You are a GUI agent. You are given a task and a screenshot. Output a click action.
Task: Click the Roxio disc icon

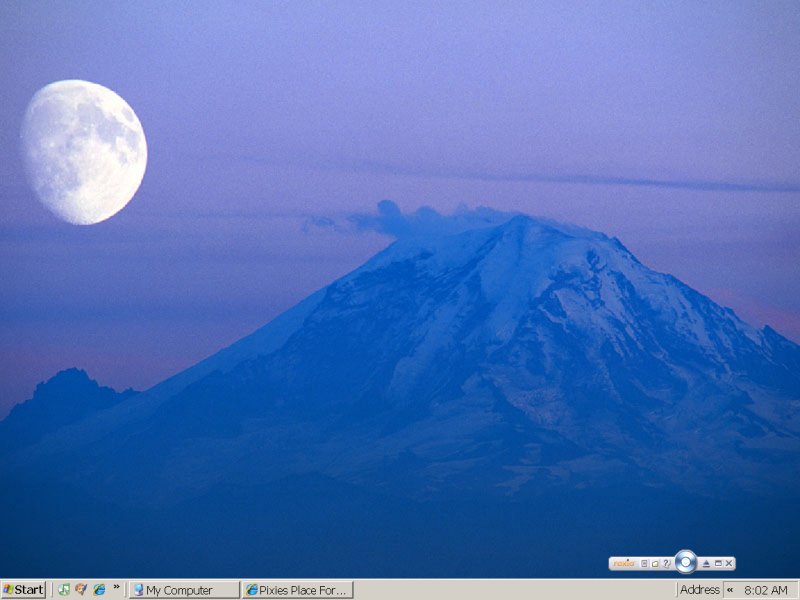pos(685,562)
